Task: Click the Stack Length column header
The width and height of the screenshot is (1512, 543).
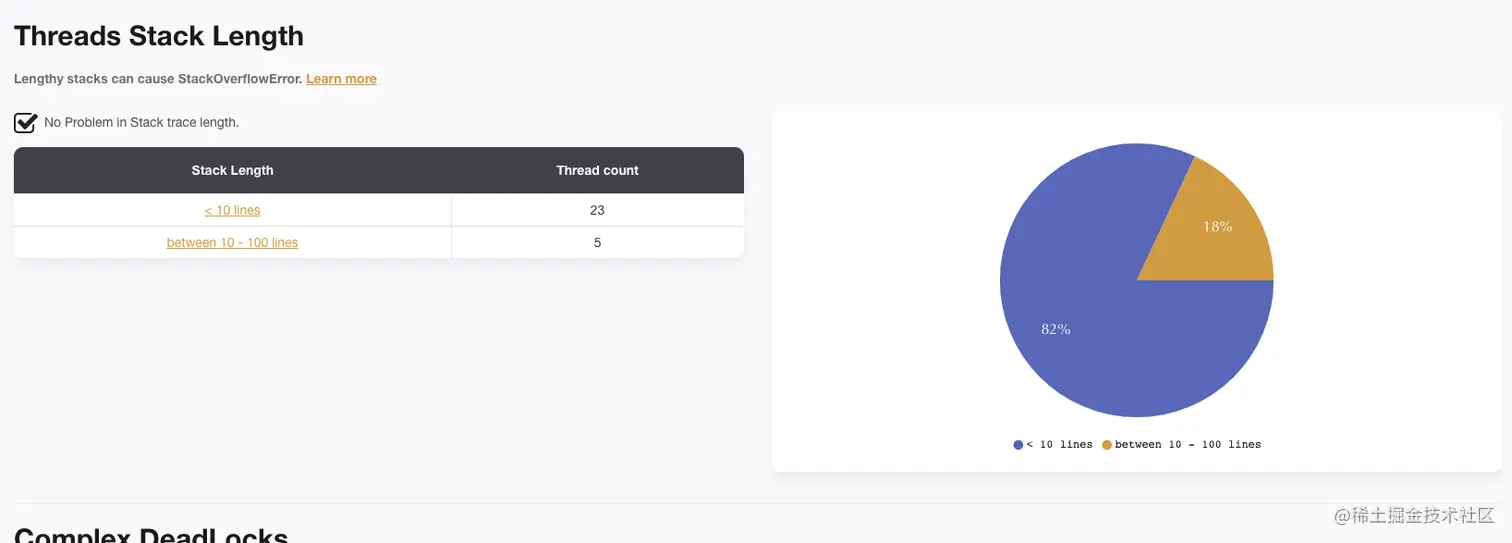Action: 232,170
